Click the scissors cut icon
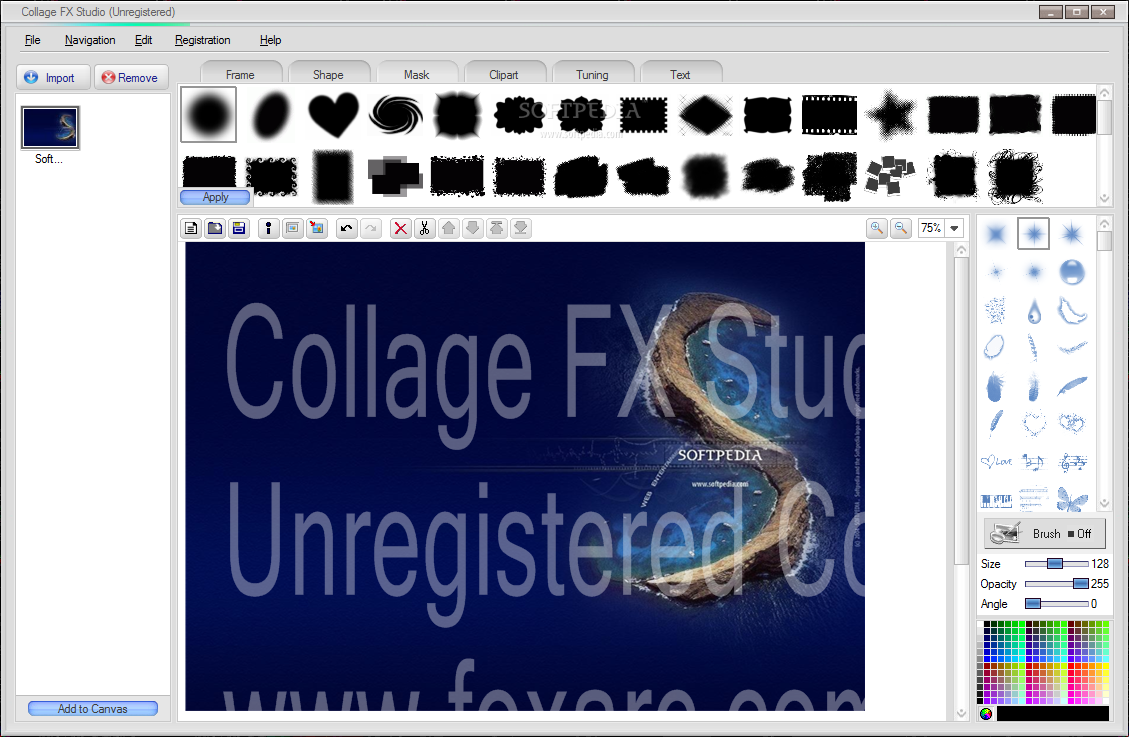Viewport: 1129px width, 737px height. click(425, 228)
